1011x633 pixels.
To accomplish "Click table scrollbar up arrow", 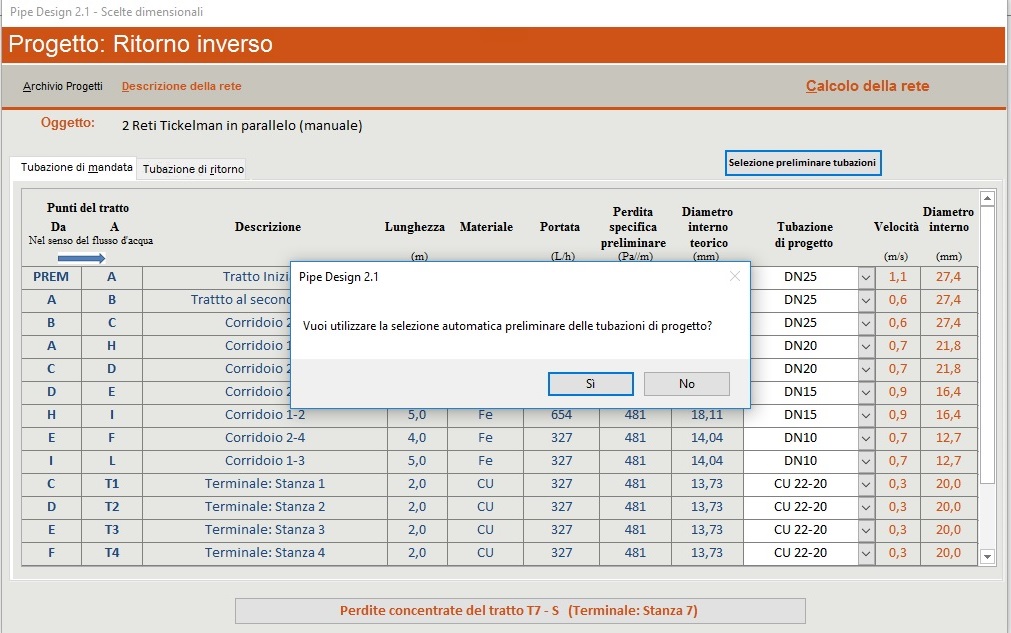I will point(987,198).
